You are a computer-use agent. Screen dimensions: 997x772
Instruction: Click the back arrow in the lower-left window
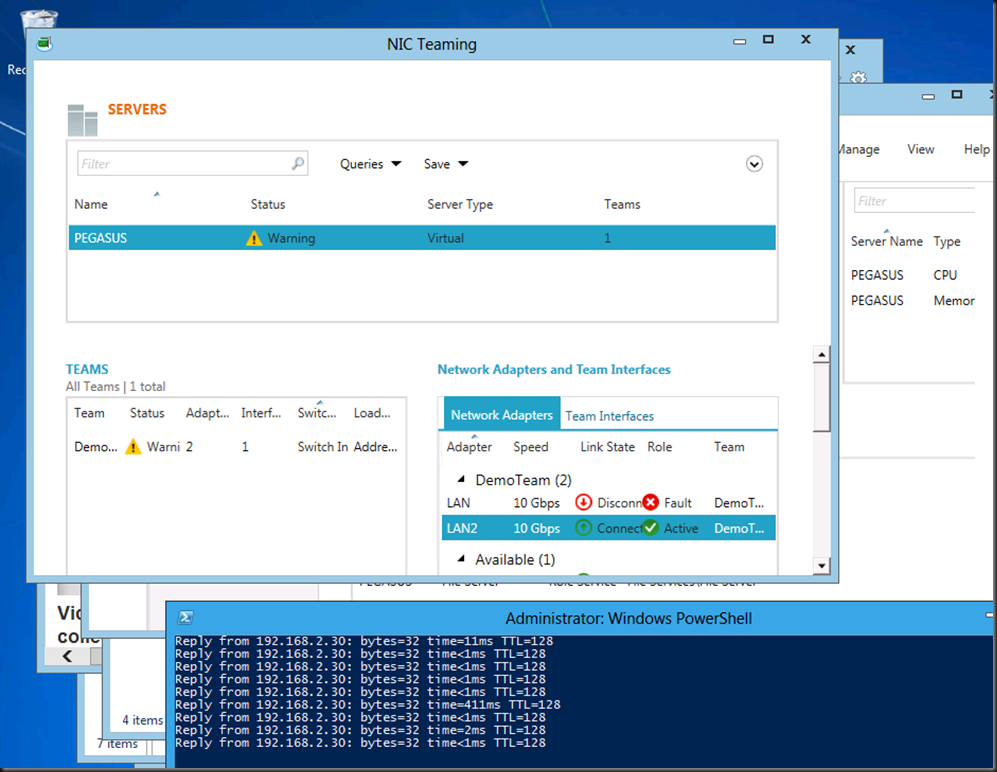click(x=67, y=656)
